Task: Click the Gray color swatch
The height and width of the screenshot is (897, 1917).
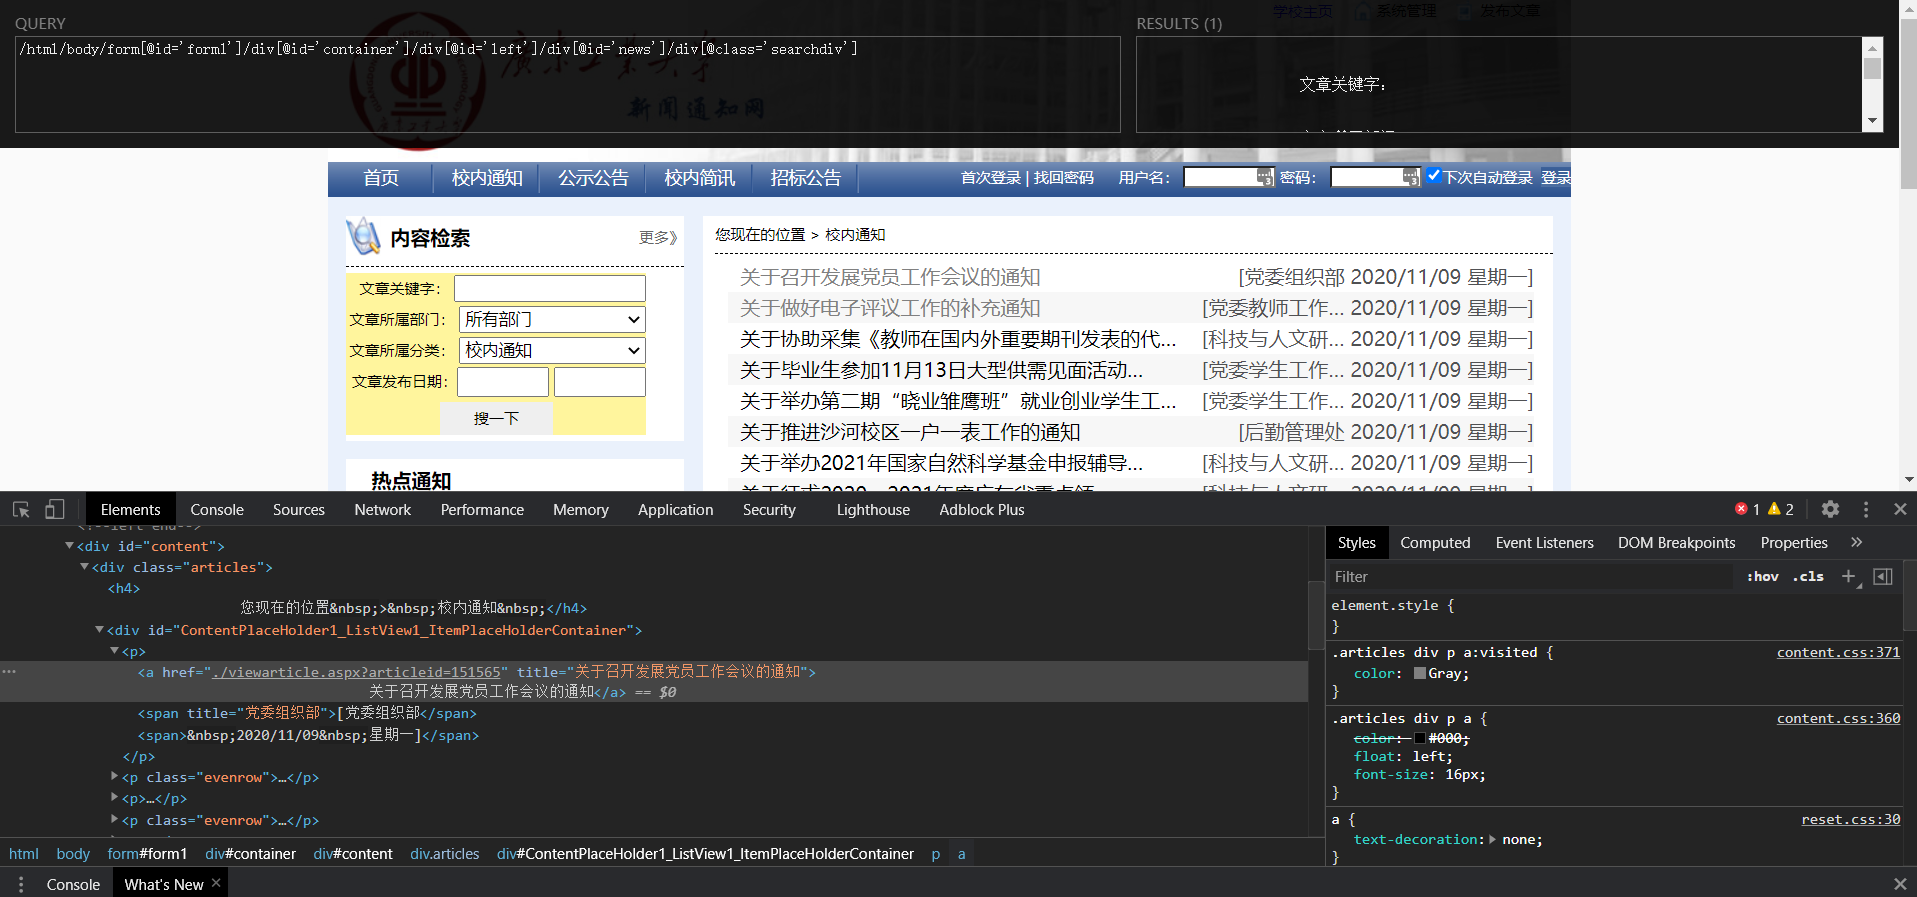Action: [x=1420, y=673]
